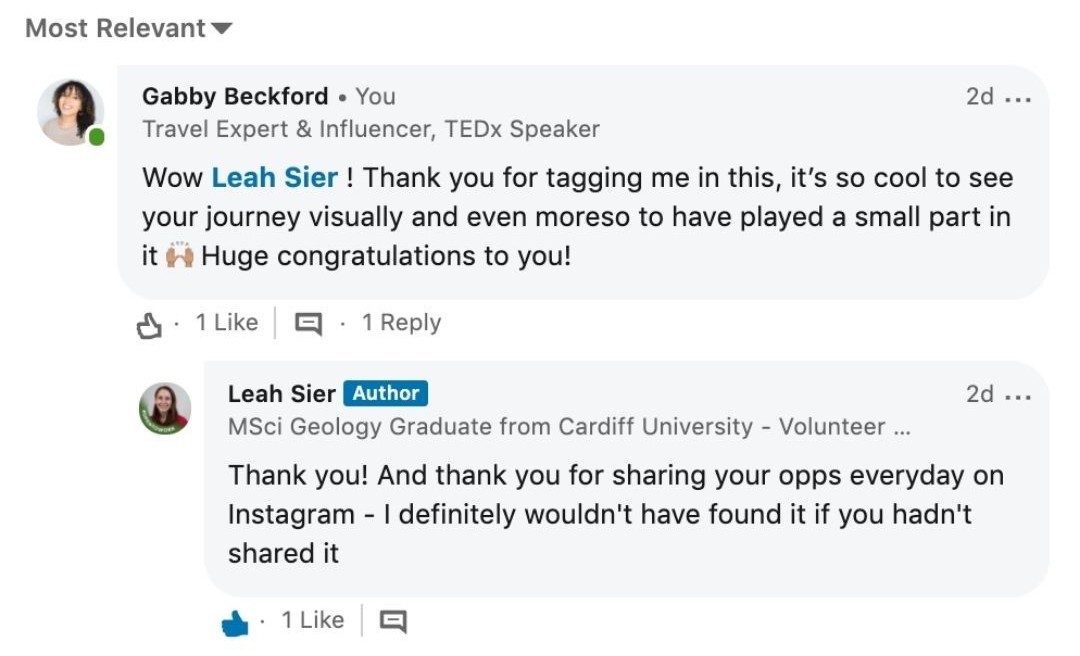The image size is (1080, 656).
Task: Click Gabby's Travel Expert & Influencer headline
Action: tap(371, 130)
